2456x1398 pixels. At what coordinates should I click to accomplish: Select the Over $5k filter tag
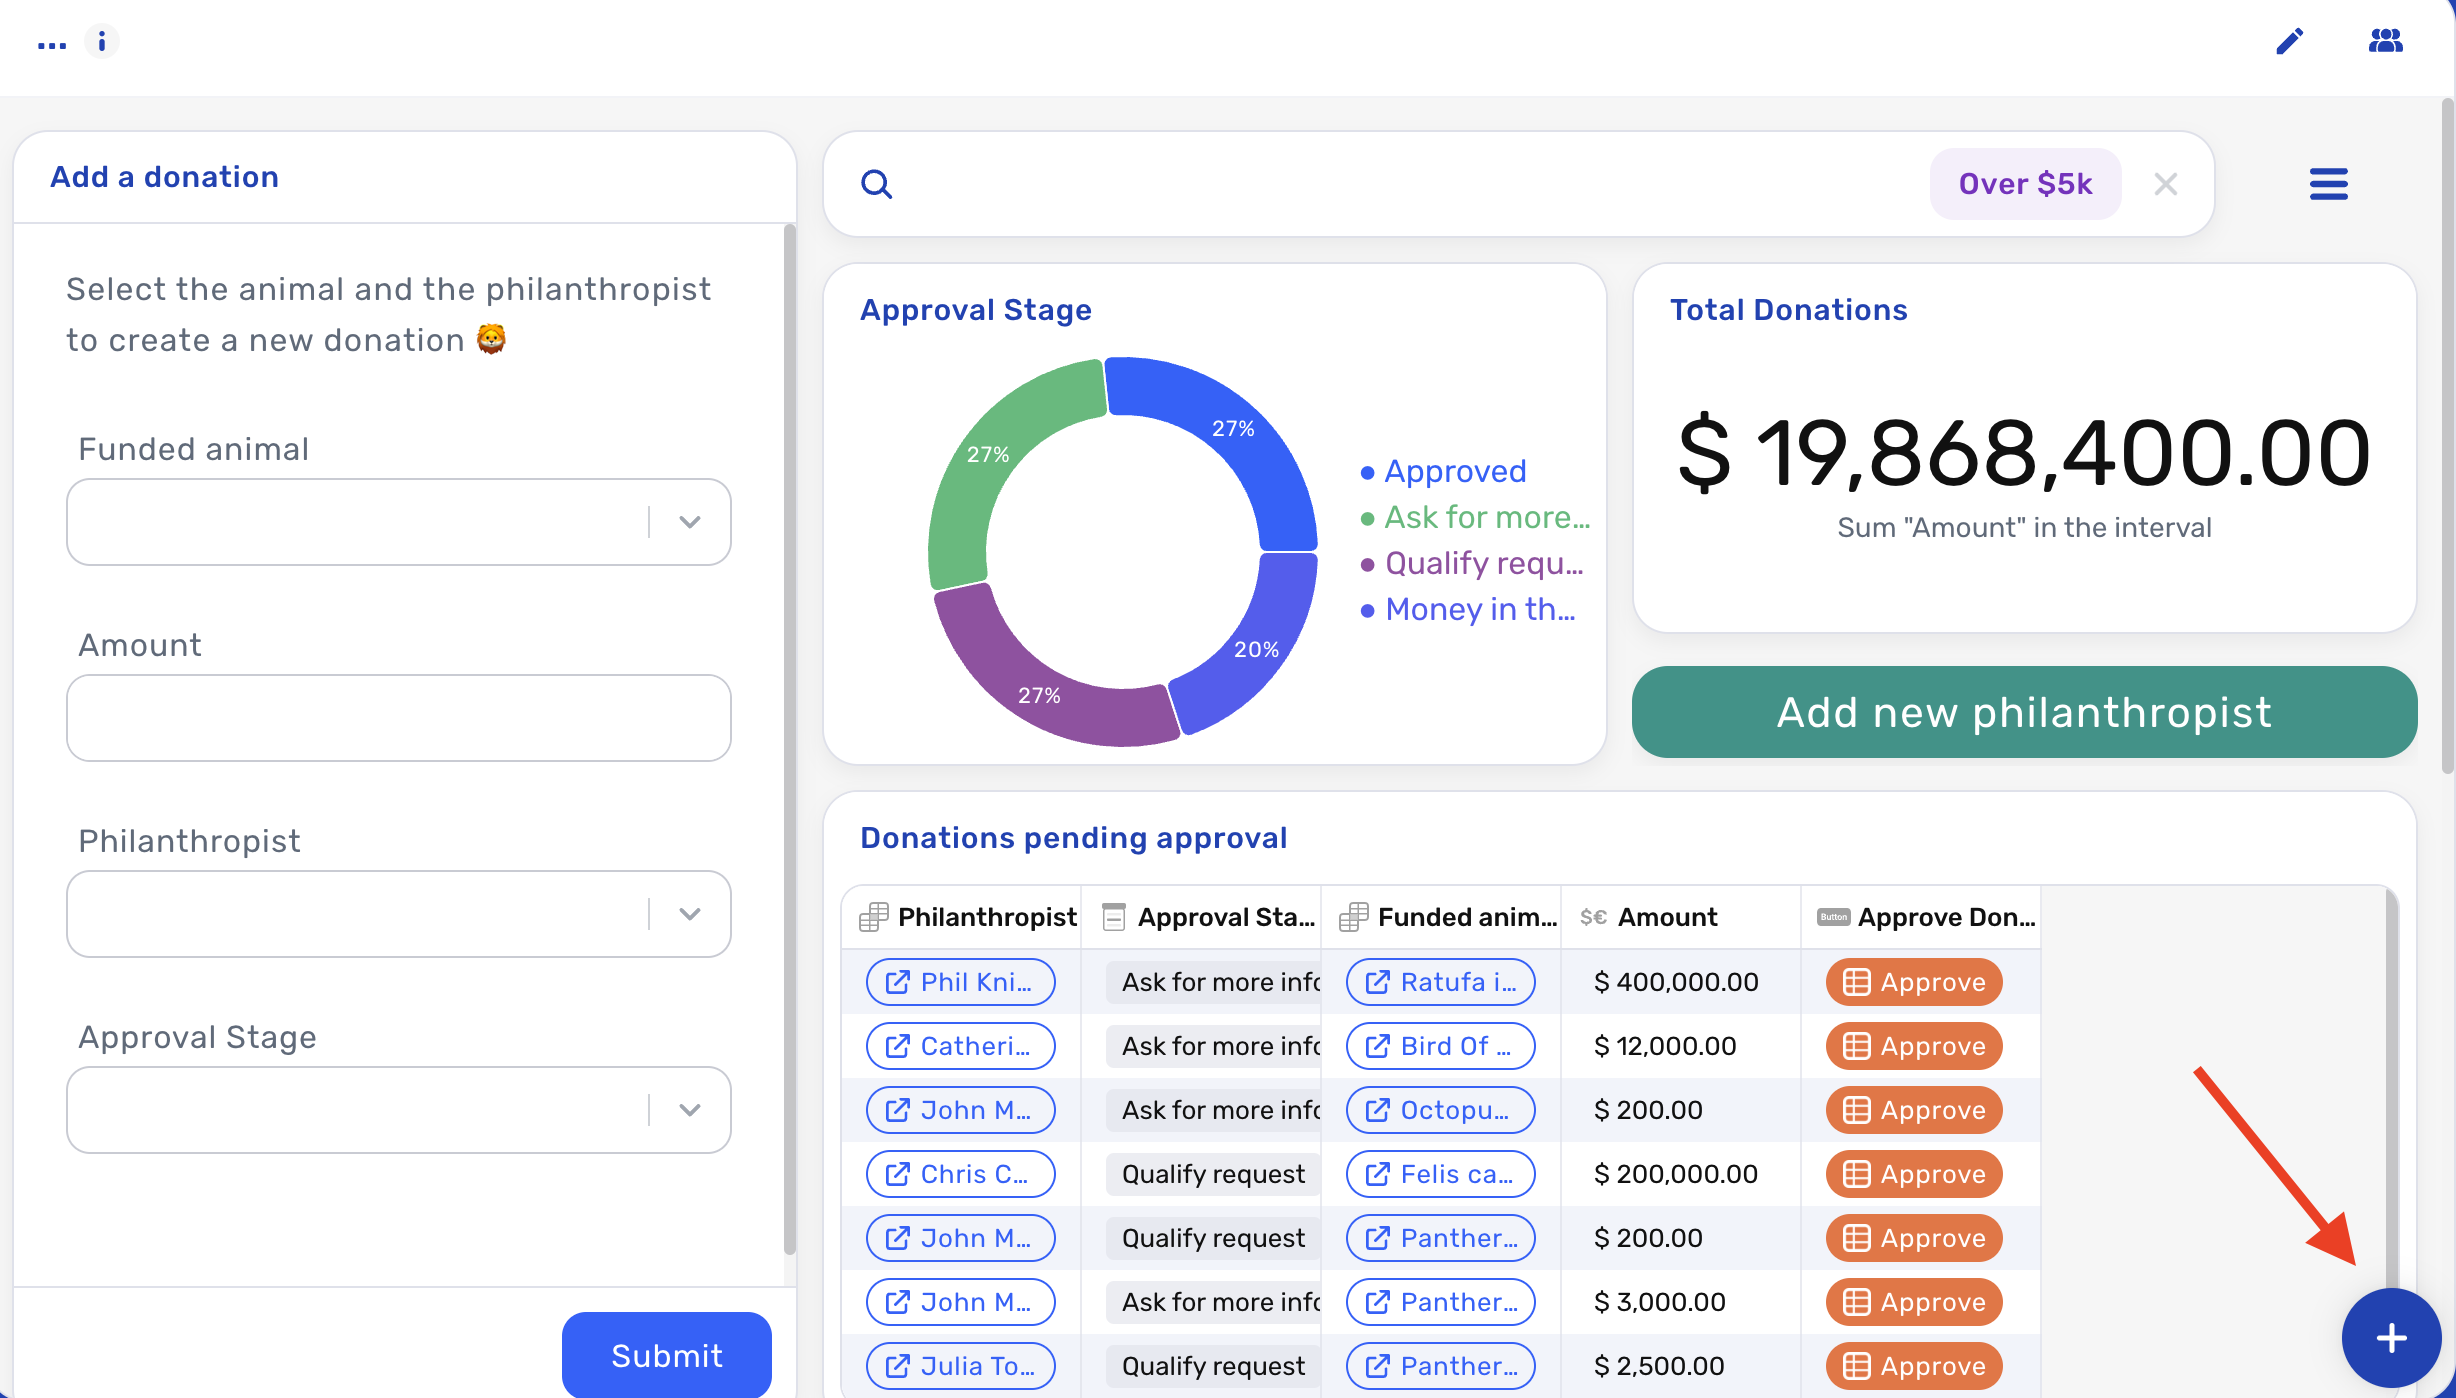tap(2025, 184)
